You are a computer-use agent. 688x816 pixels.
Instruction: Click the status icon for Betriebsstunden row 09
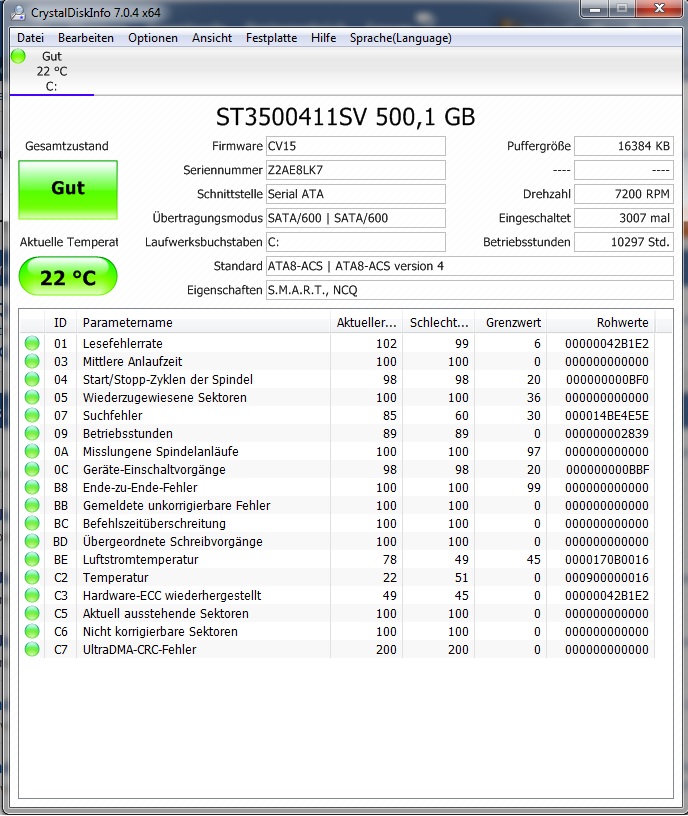click(x=32, y=434)
